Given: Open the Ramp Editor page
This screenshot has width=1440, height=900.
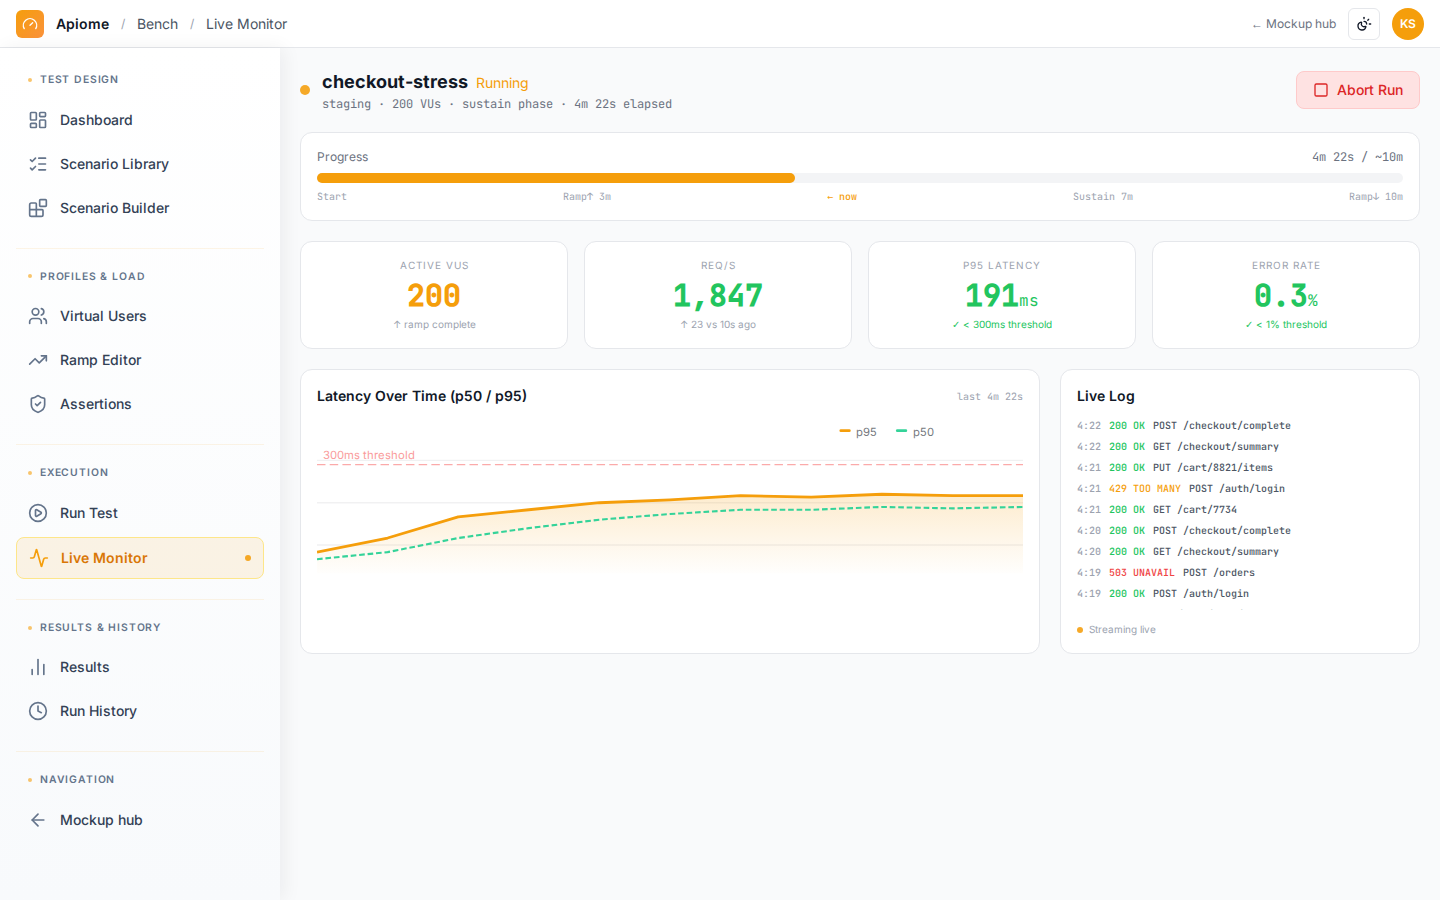Looking at the screenshot, I should point(140,360).
